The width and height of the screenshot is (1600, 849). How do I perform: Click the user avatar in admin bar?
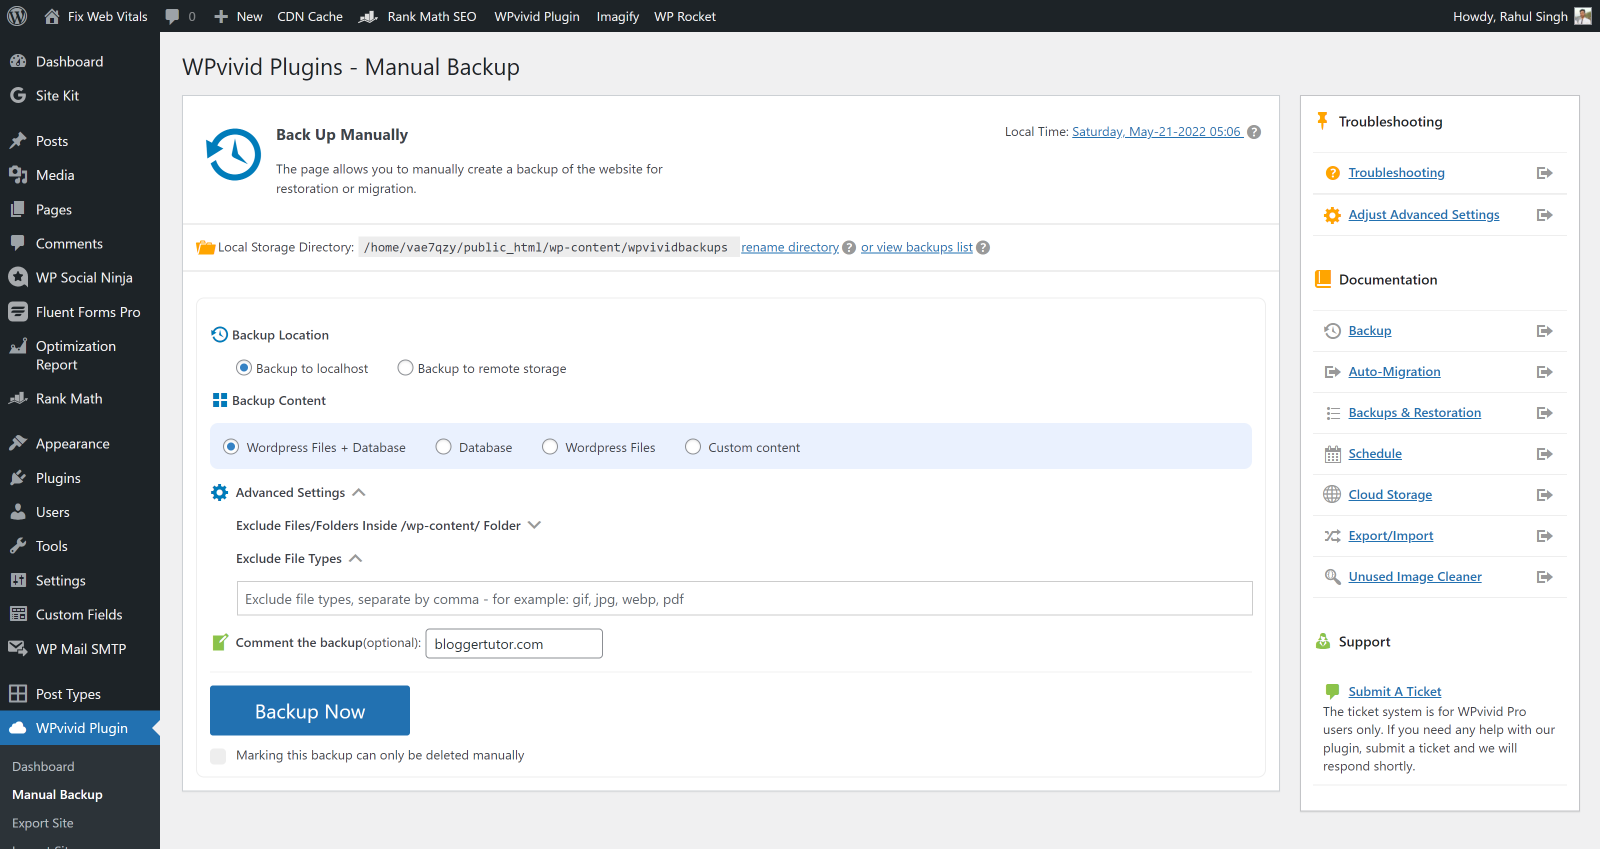1583,16
